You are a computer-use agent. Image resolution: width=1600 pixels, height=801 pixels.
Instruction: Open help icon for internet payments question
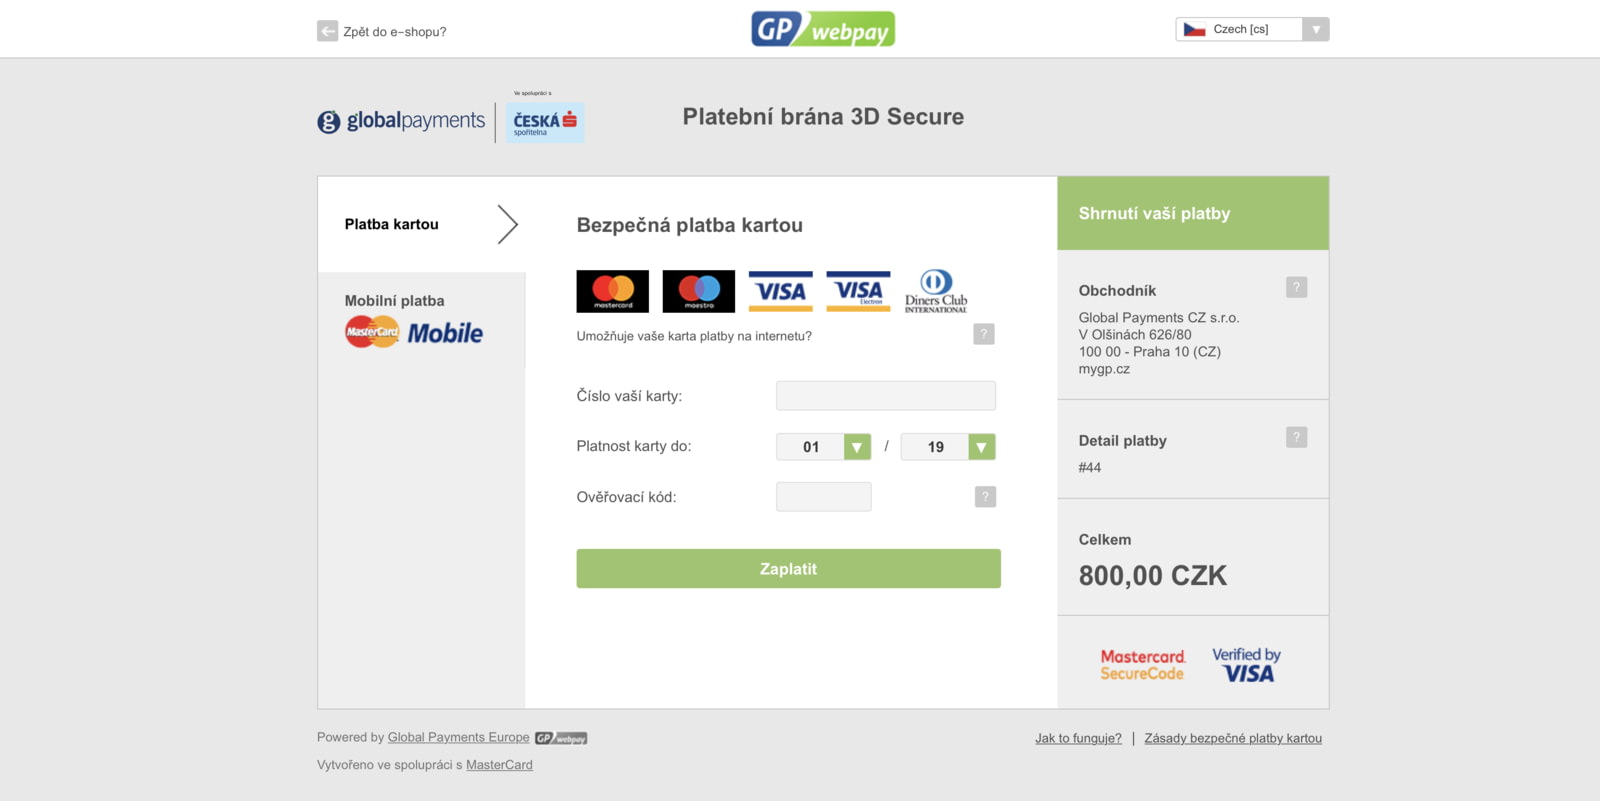point(984,334)
